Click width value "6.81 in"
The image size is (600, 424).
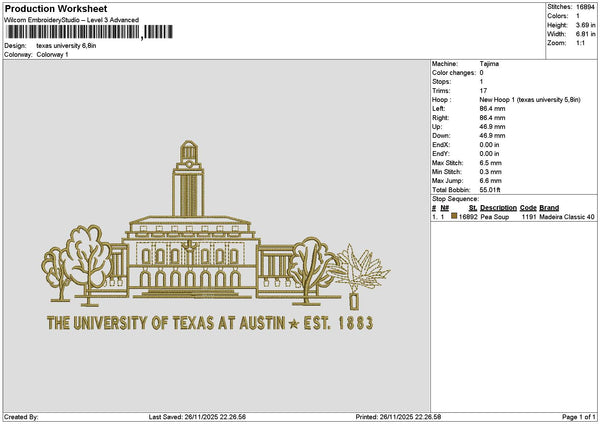pyautogui.click(x=585, y=34)
